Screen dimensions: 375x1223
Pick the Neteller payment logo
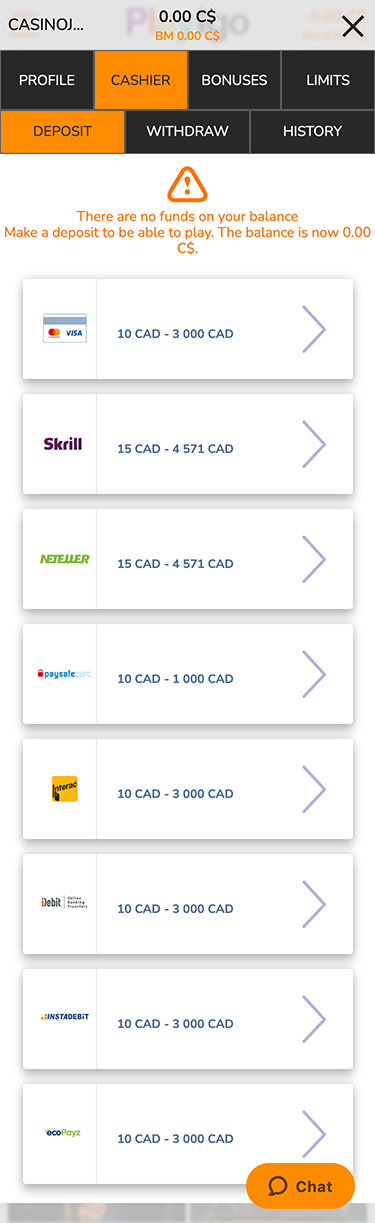(64, 559)
